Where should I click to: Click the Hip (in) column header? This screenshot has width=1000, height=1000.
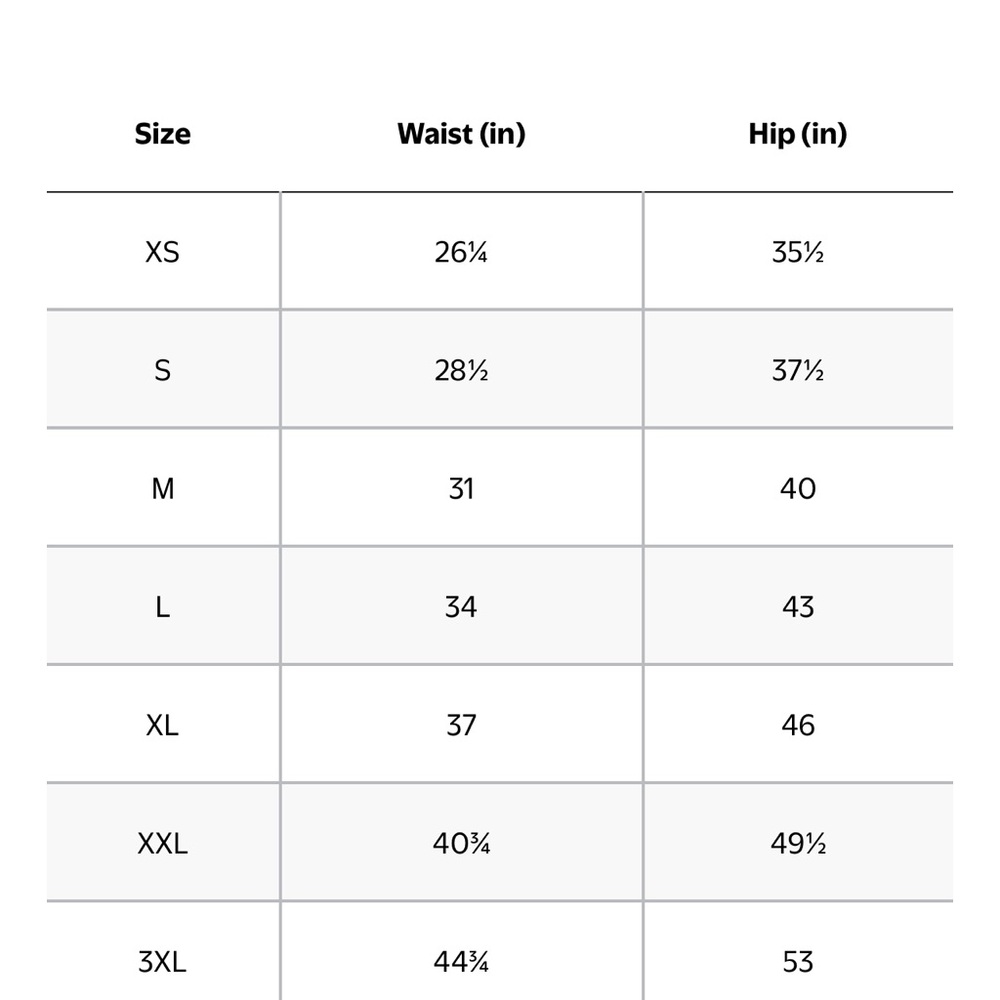click(798, 134)
